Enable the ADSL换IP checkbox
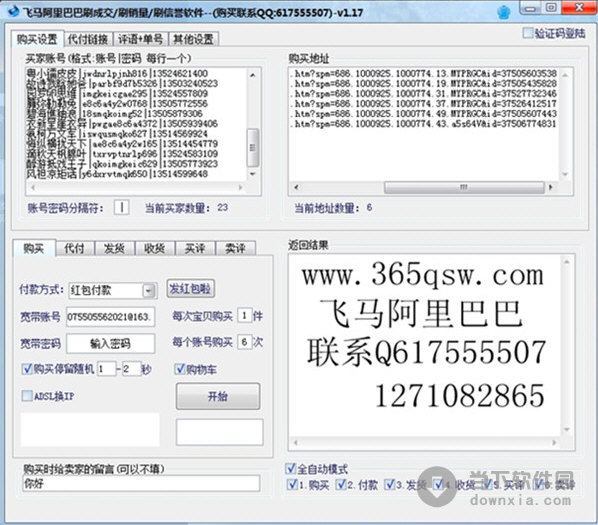This screenshot has width=598, height=525. [27, 396]
